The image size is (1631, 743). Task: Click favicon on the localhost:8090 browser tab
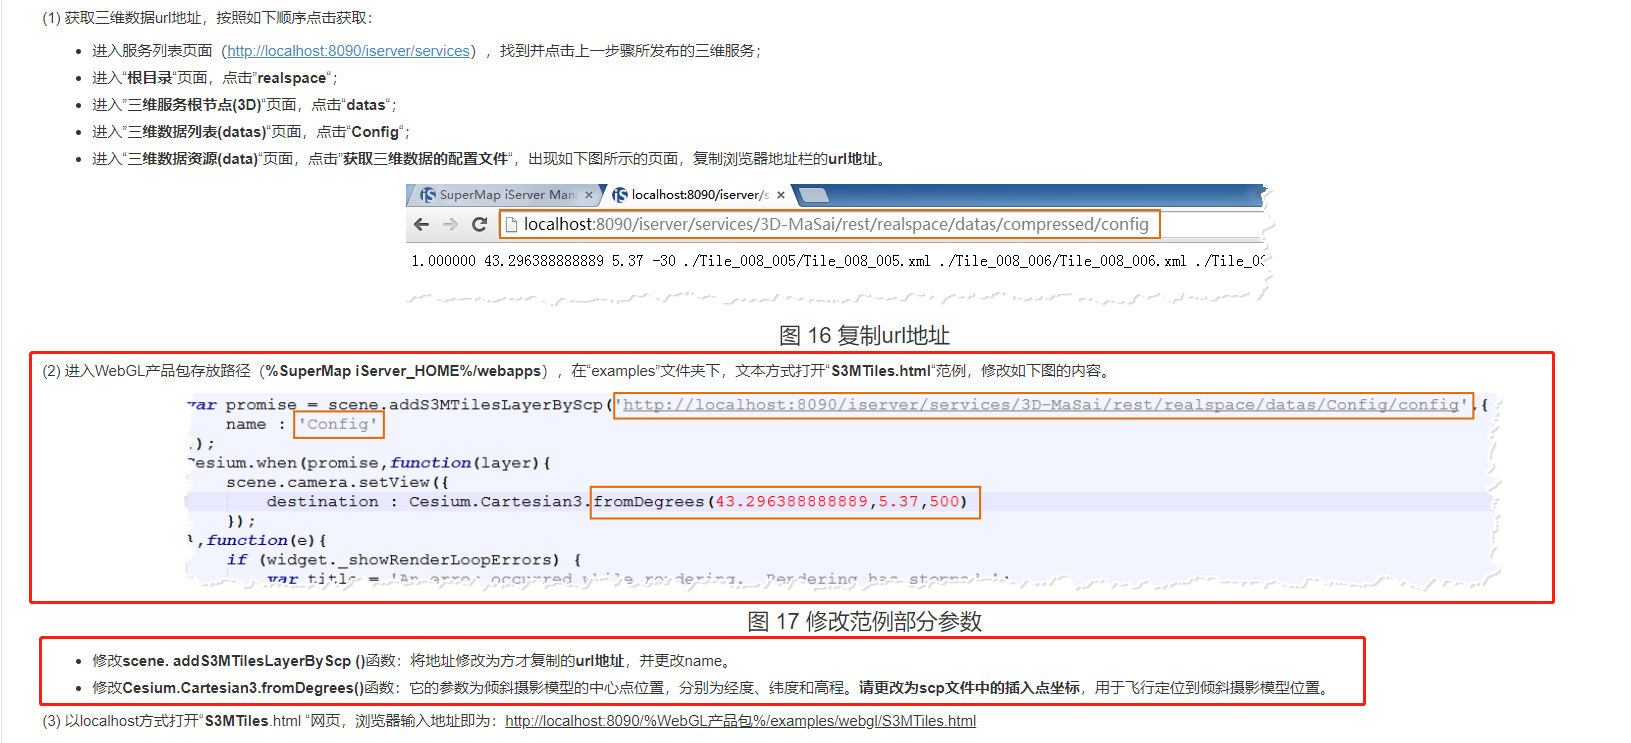click(620, 195)
